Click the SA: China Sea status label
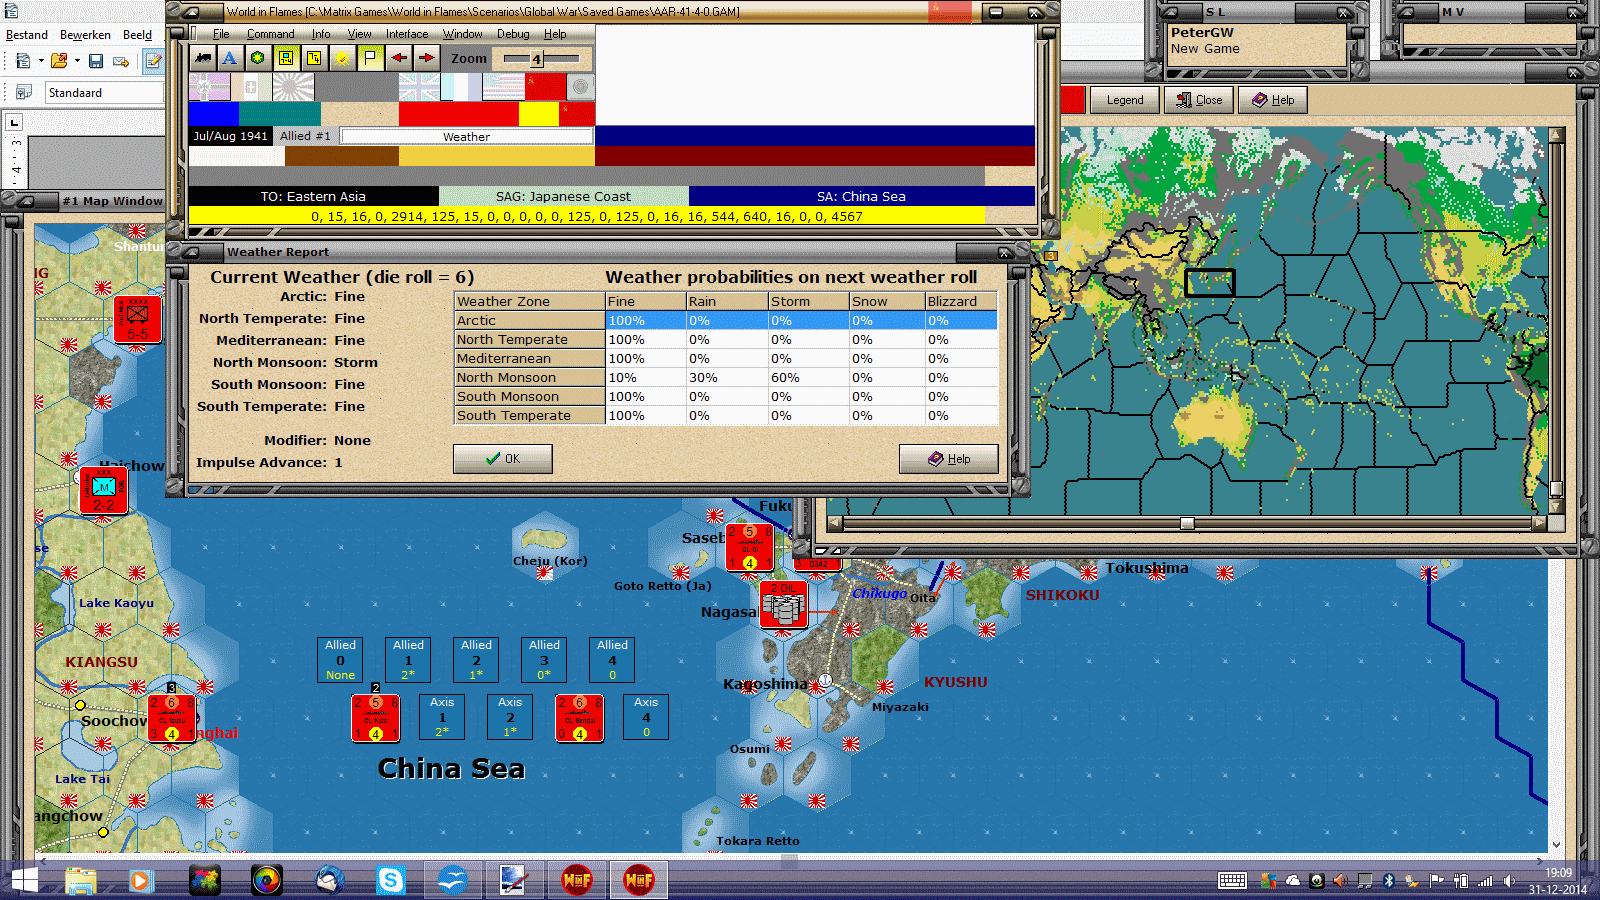The image size is (1600, 900). (861, 196)
